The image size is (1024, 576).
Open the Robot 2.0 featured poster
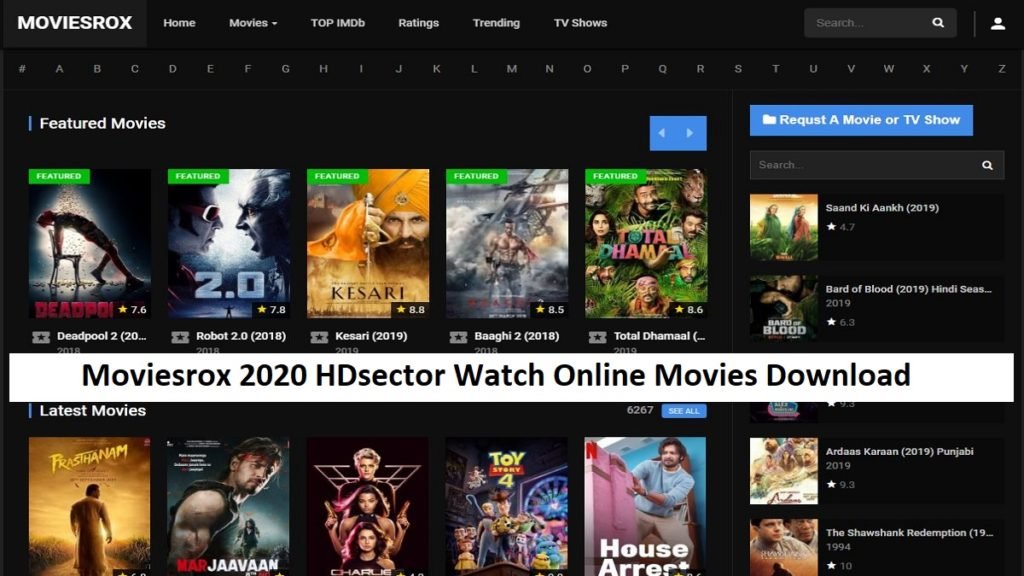(x=229, y=244)
